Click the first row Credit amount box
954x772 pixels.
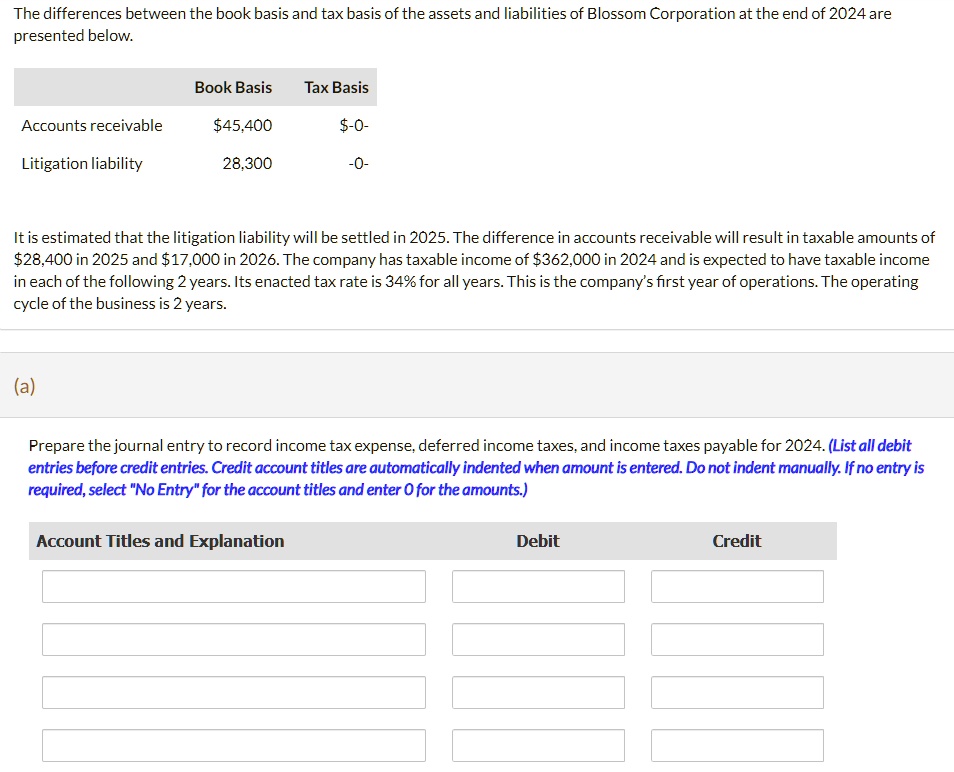(736, 586)
